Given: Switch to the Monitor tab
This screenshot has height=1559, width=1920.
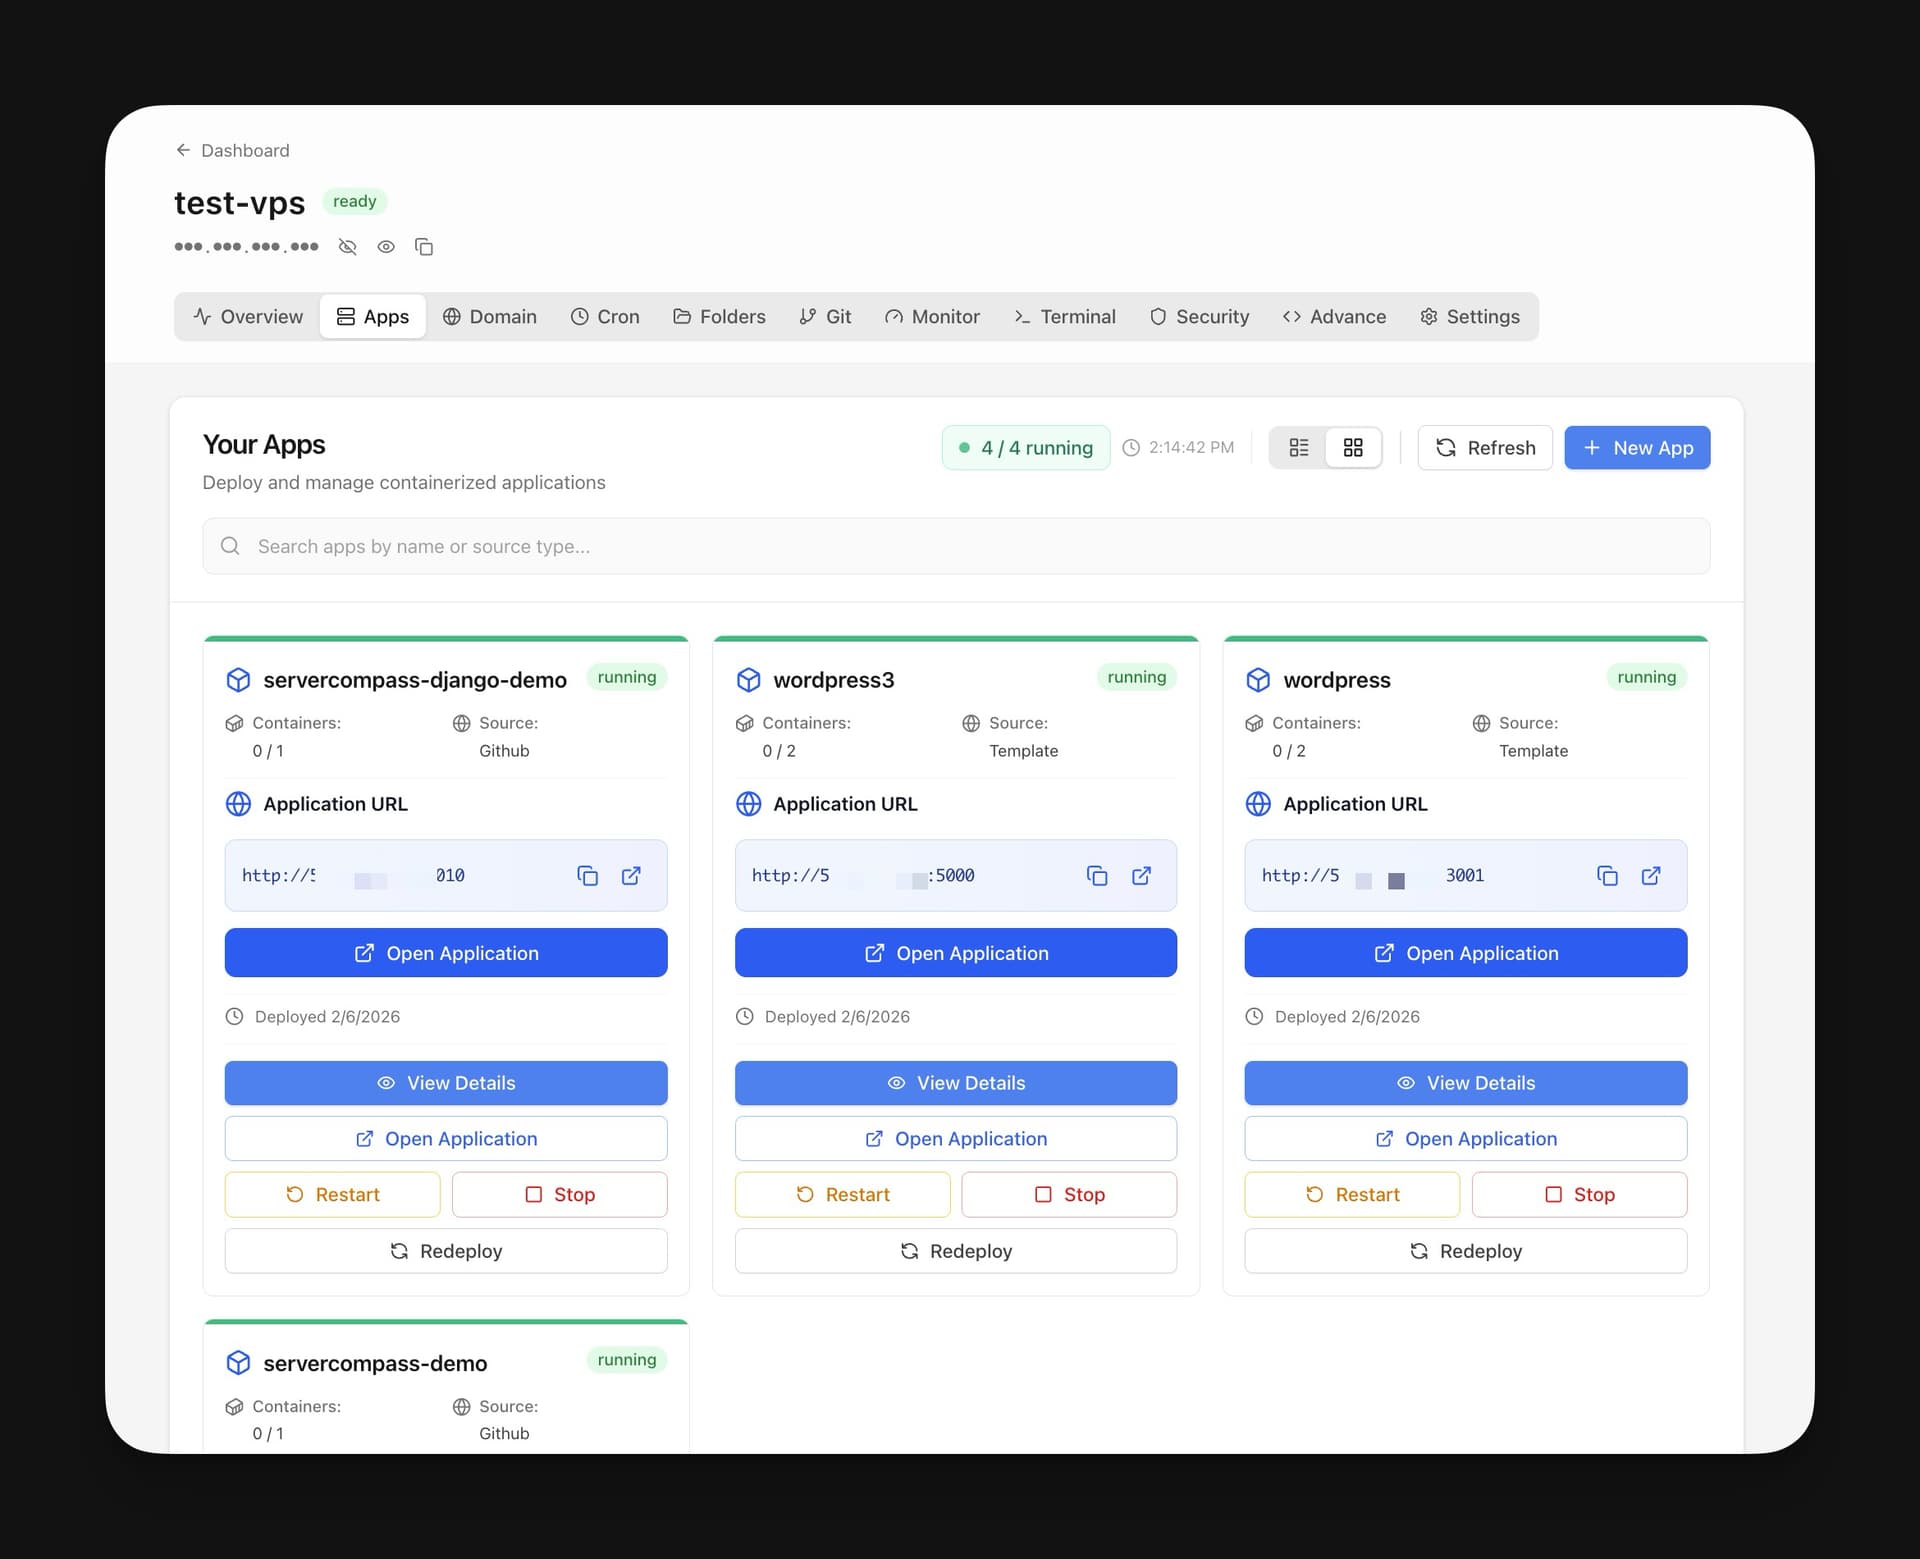Looking at the screenshot, I should [x=932, y=316].
